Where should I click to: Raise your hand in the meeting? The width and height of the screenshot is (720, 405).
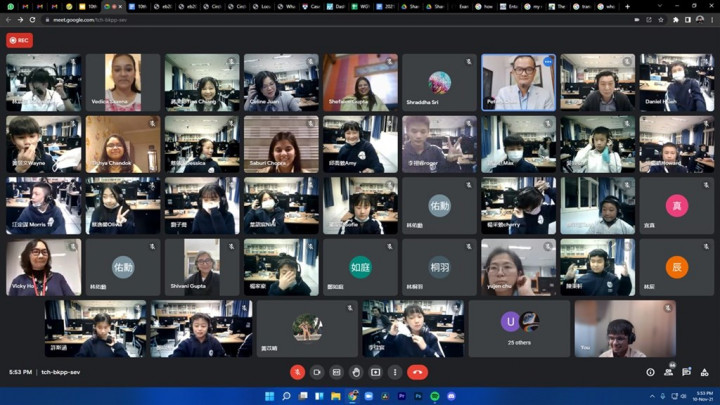click(356, 372)
